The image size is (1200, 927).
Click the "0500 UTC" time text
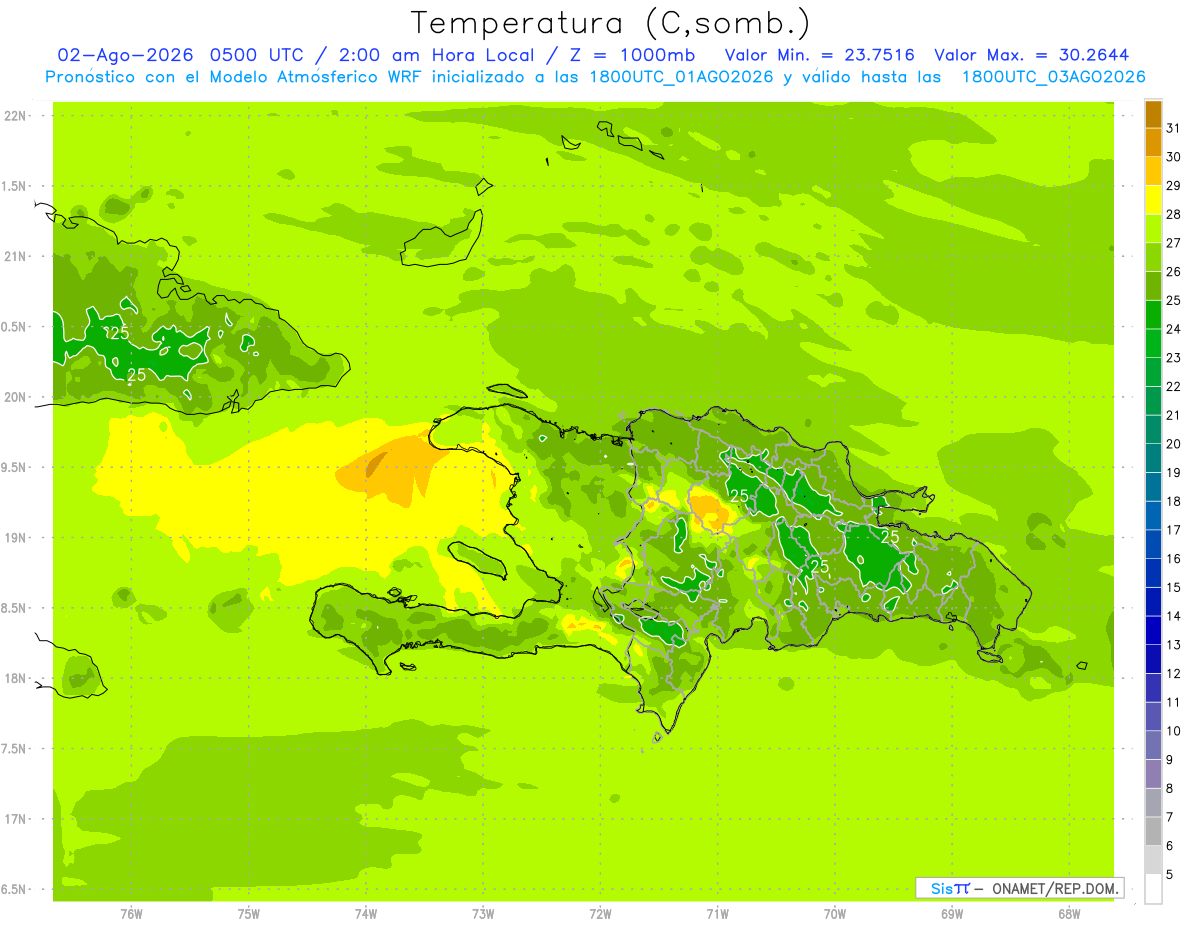point(258,55)
